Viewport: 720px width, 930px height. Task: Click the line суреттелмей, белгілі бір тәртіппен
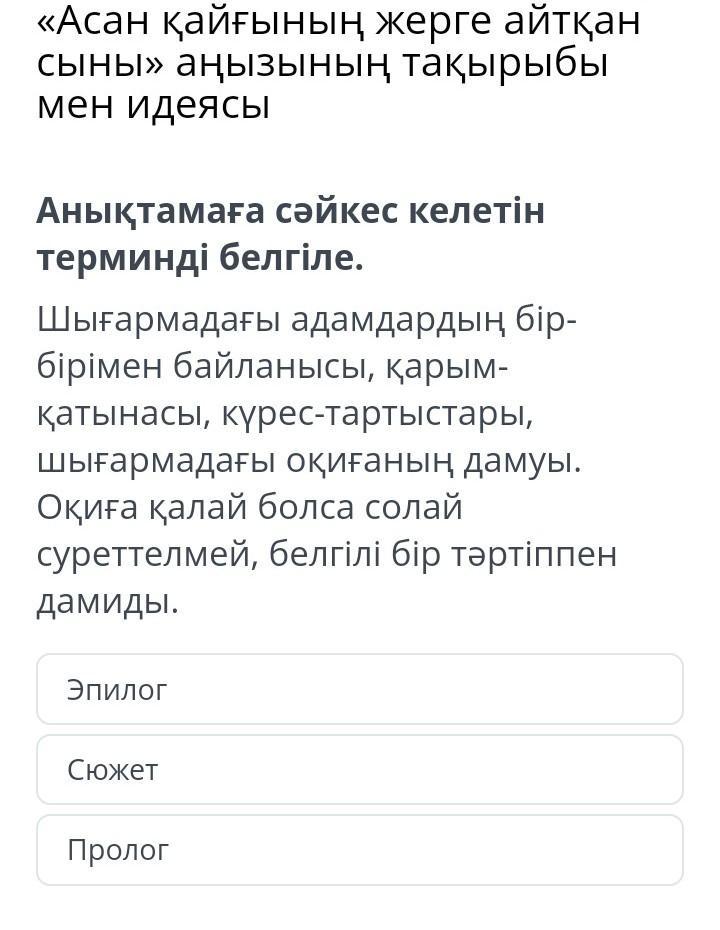pyautogui.click(x=327, y=554)
